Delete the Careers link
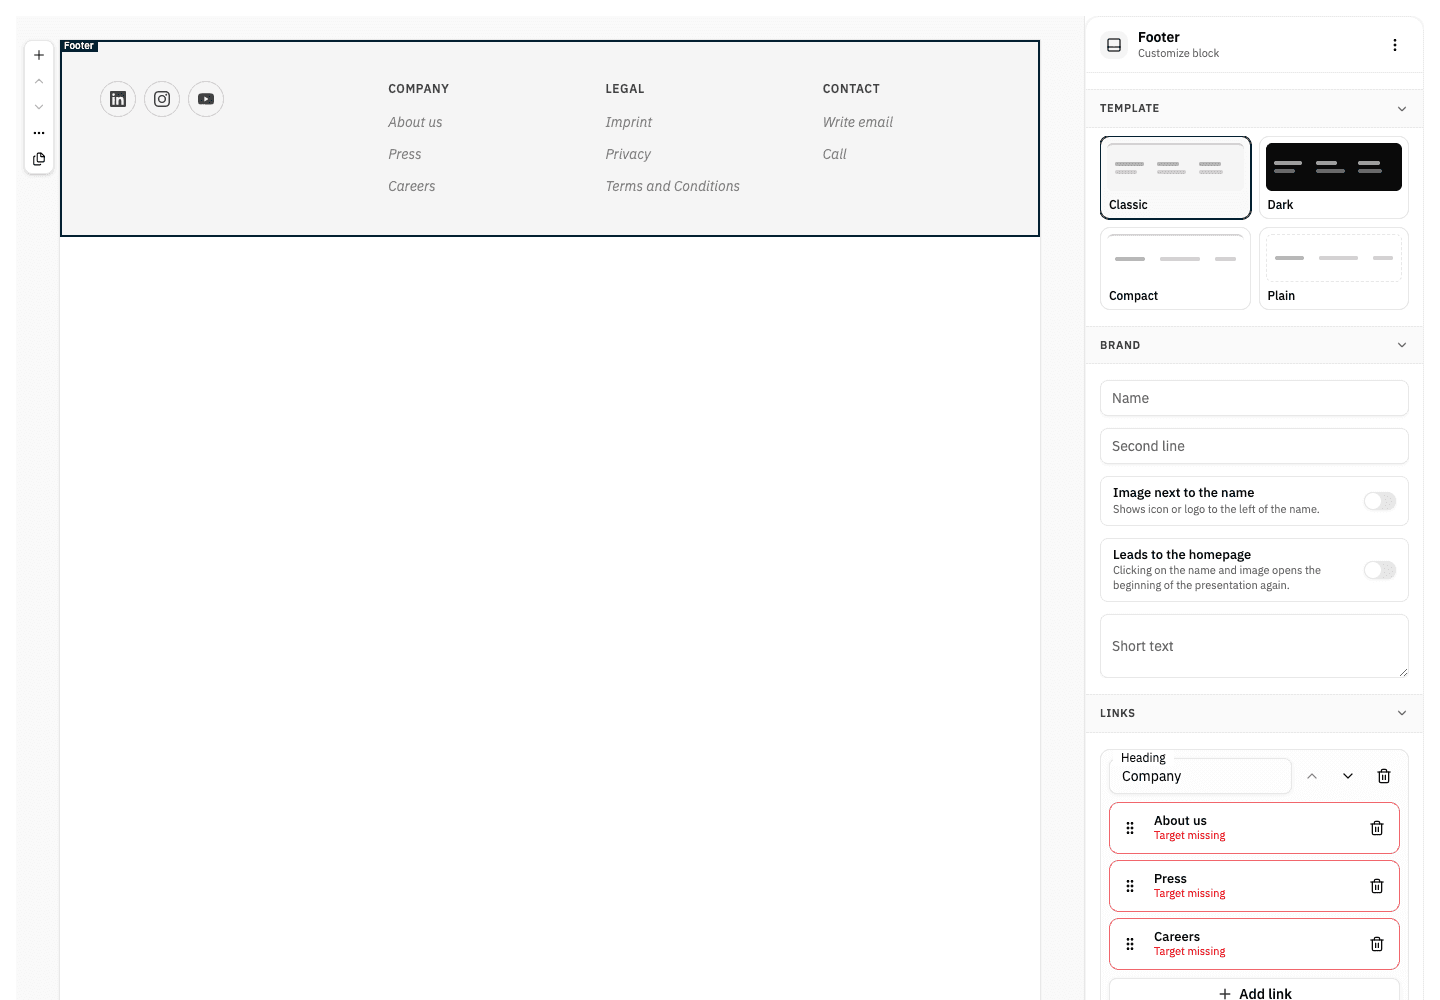Screen dimensions: 1440x1000 pos(1377,944)
